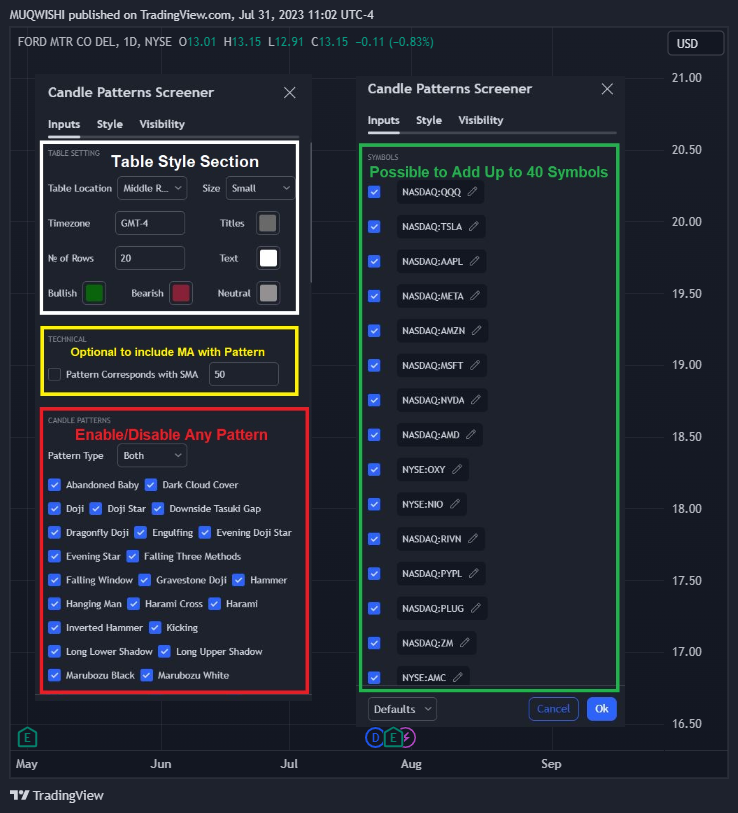
Task: Click the dividend D marker near Aug
Action: (374, 737)
